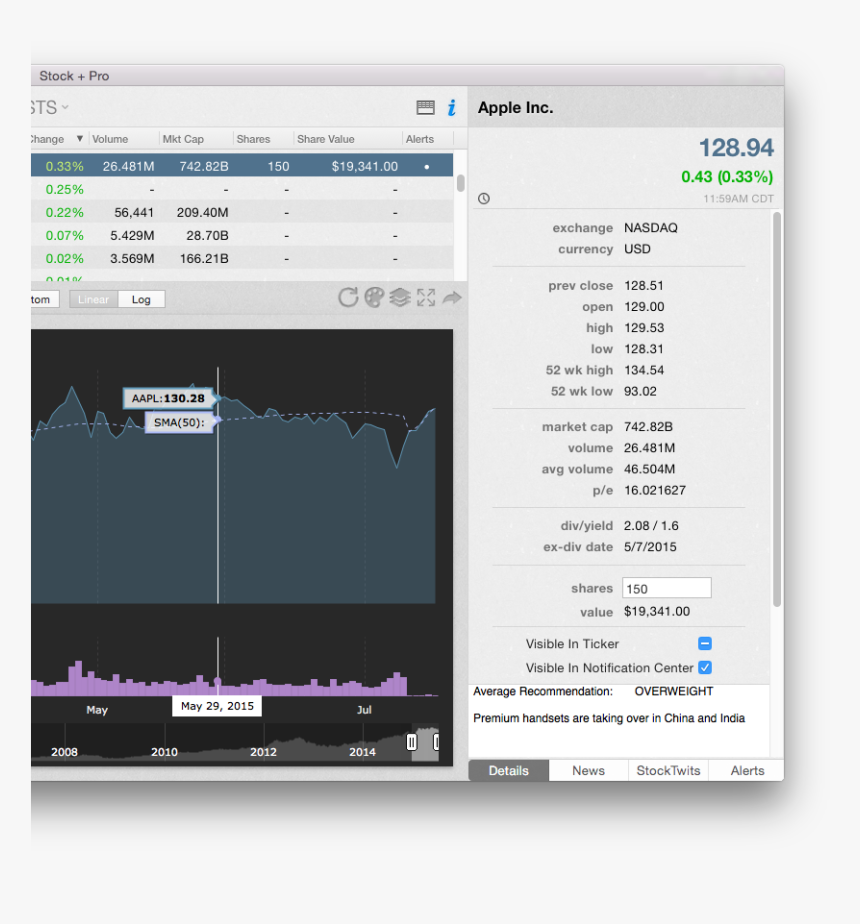
Task: Toggle the blue info panel icon
Action: pos(452,107)
